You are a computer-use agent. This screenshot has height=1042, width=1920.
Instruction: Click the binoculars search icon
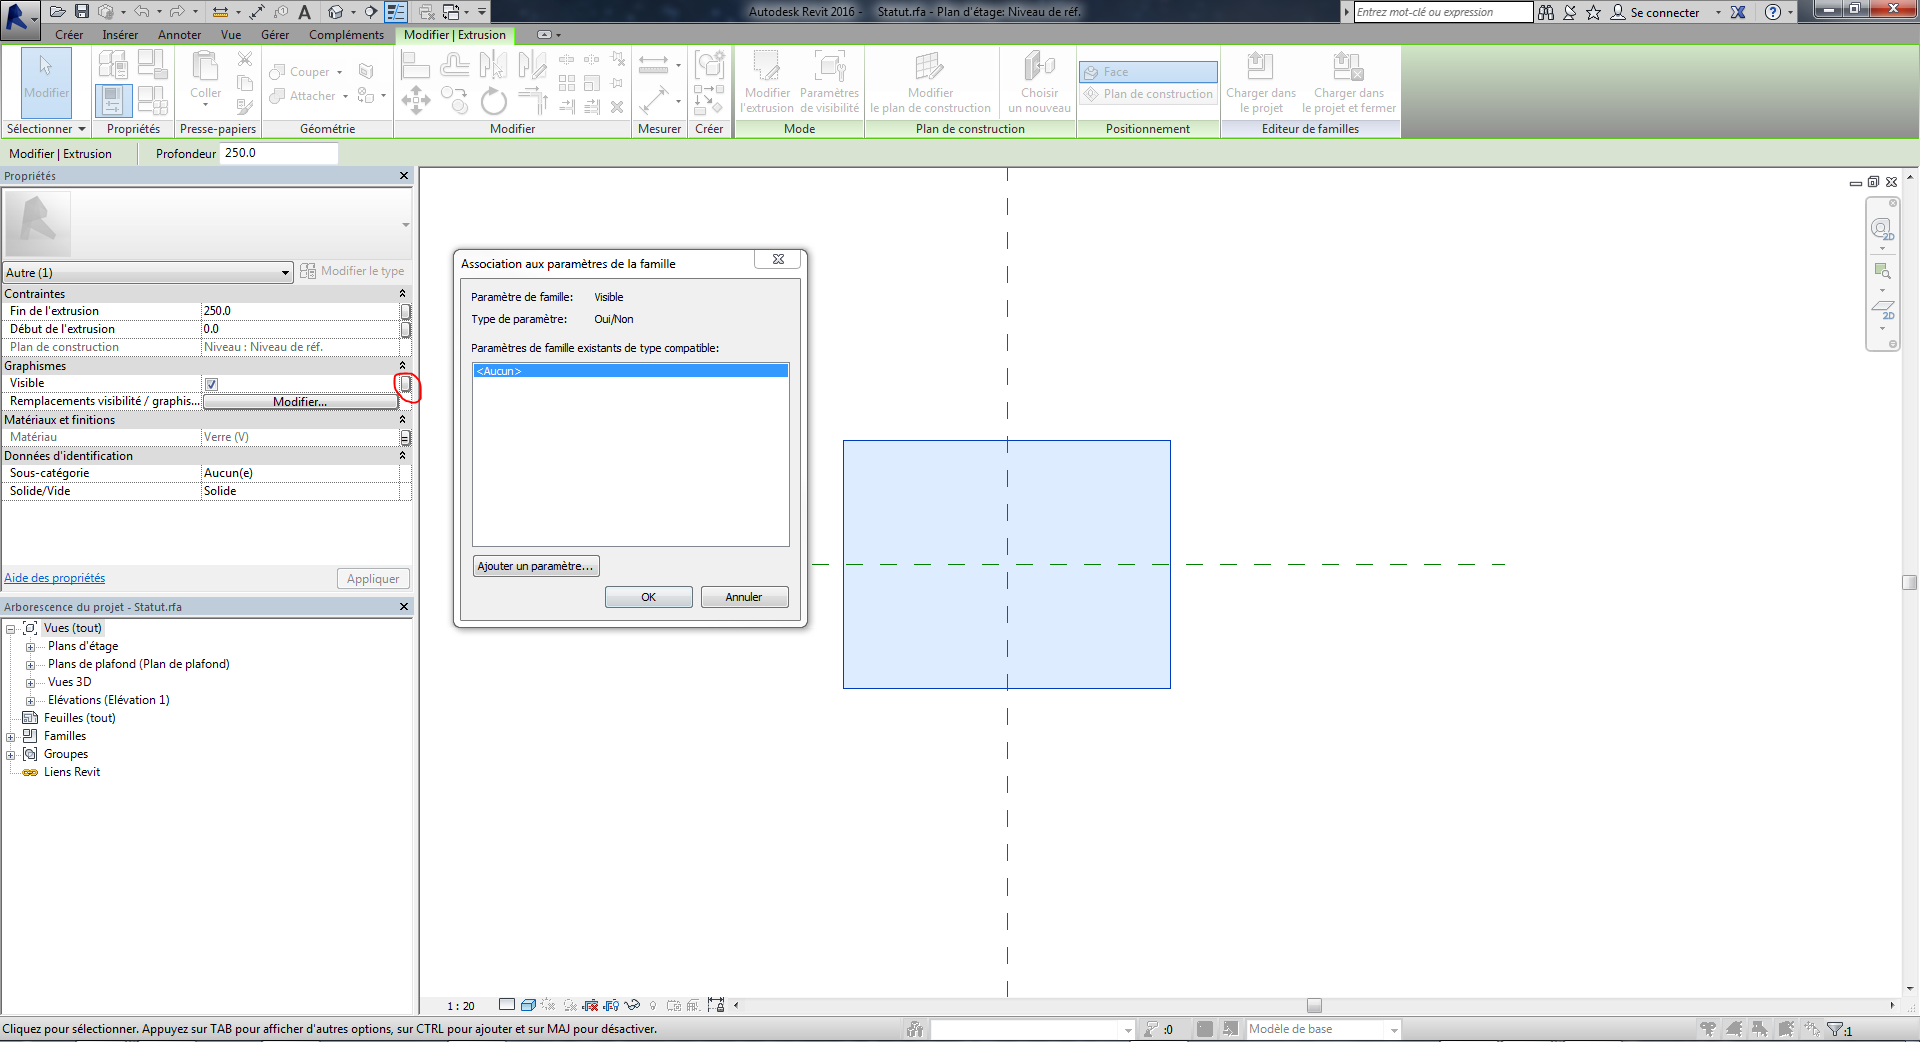pyautogui.click(x=1546, y=12)
